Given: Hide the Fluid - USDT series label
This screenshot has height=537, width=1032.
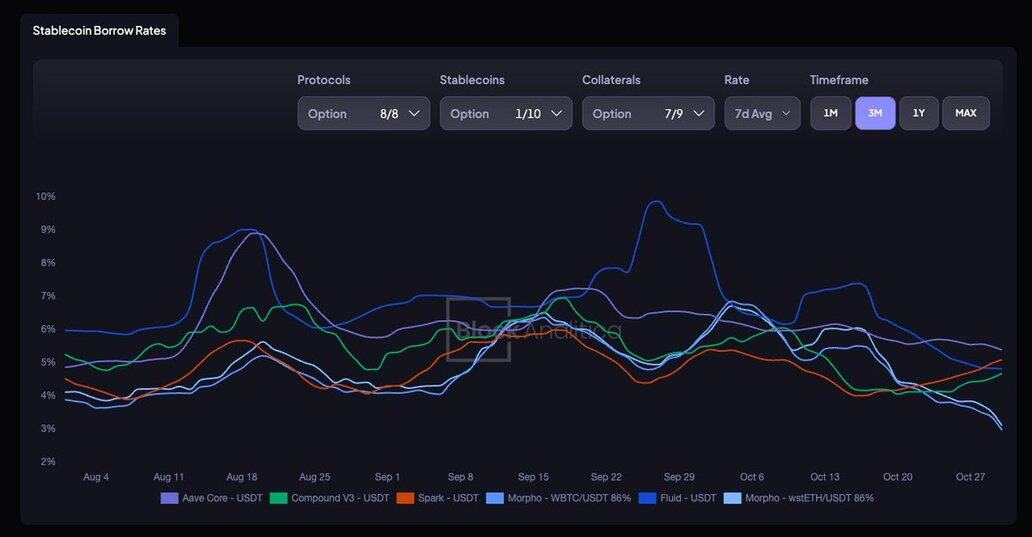Looking at the screenshot, I should [689, 498].
